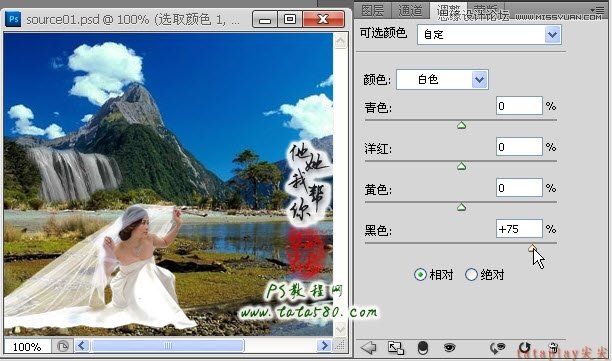
Task: Click the vertical scrollbar down arrow
Action: 340,329
